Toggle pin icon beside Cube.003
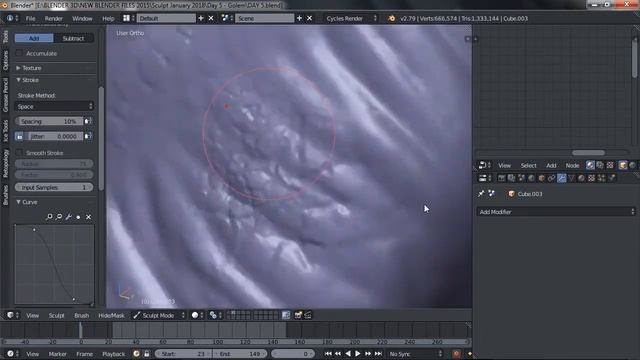Viewport: 640px width, 360px height. (x=481, y=194)
